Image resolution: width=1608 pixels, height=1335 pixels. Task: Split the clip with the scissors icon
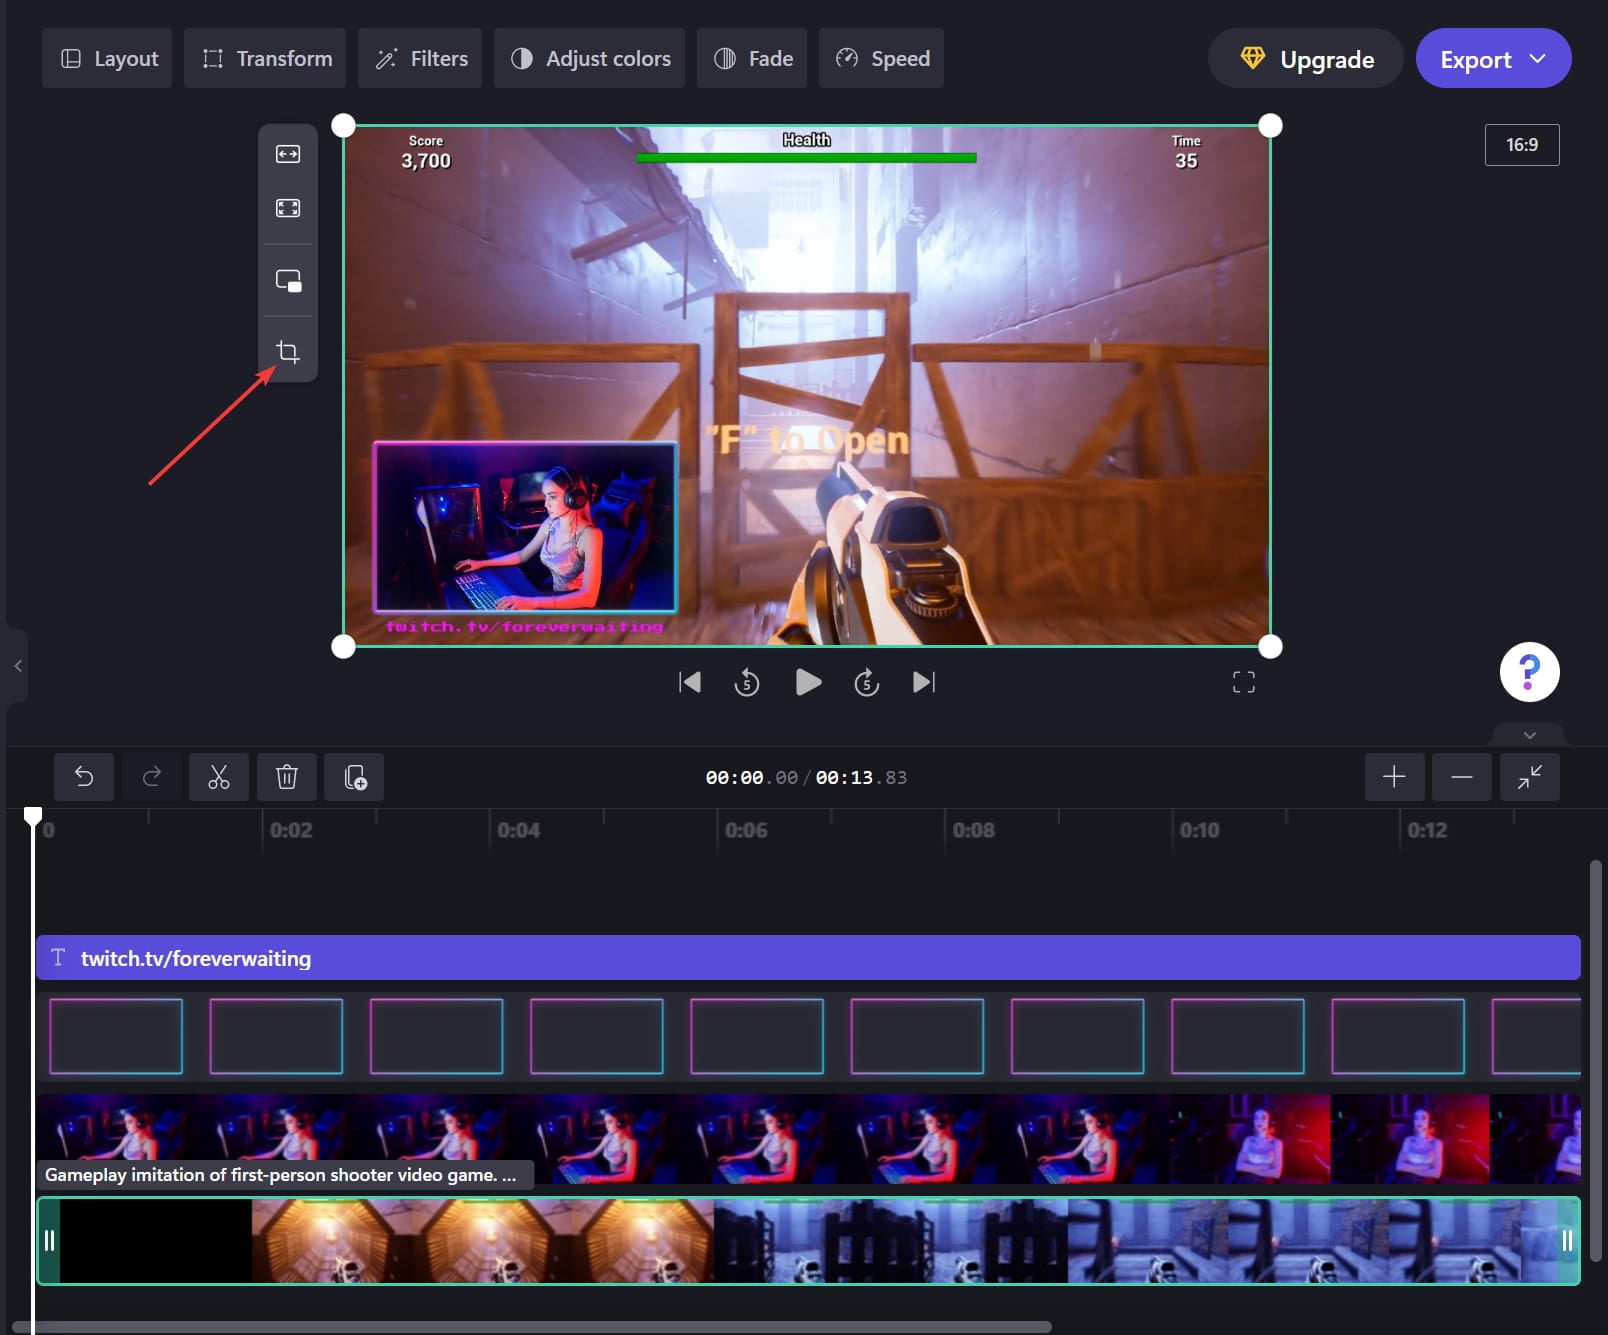[x=219, y=777]
